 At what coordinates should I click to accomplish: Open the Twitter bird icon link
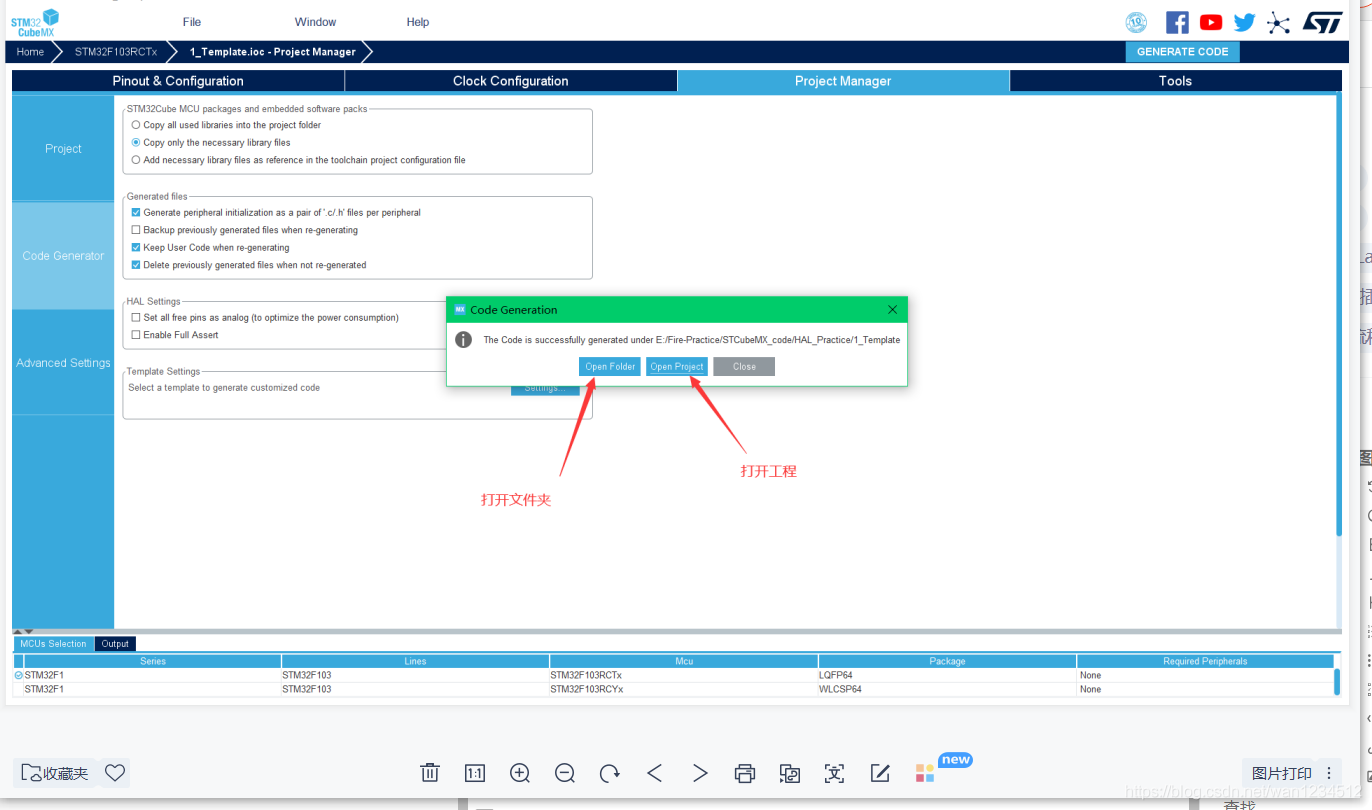click(x=1244, y=22)
